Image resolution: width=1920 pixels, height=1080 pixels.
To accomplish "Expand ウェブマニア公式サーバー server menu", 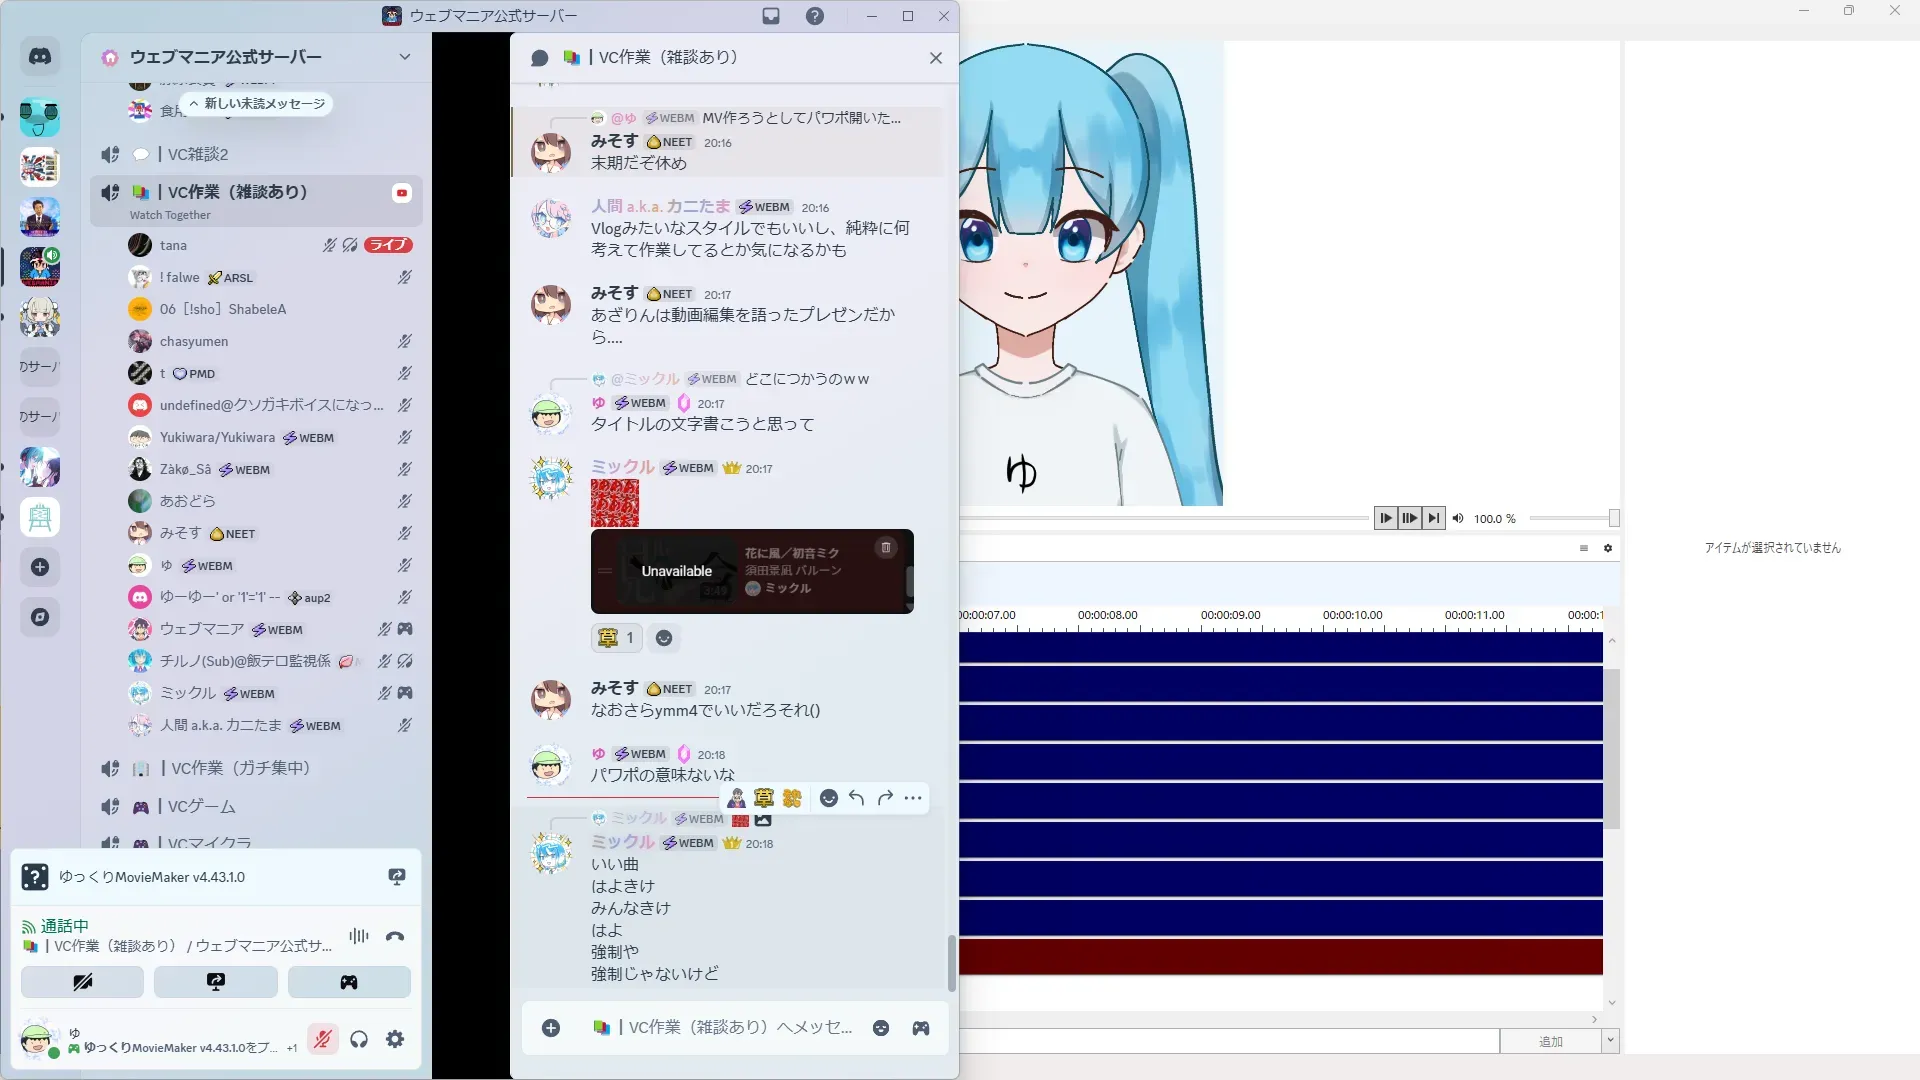I will coord(404,57).
